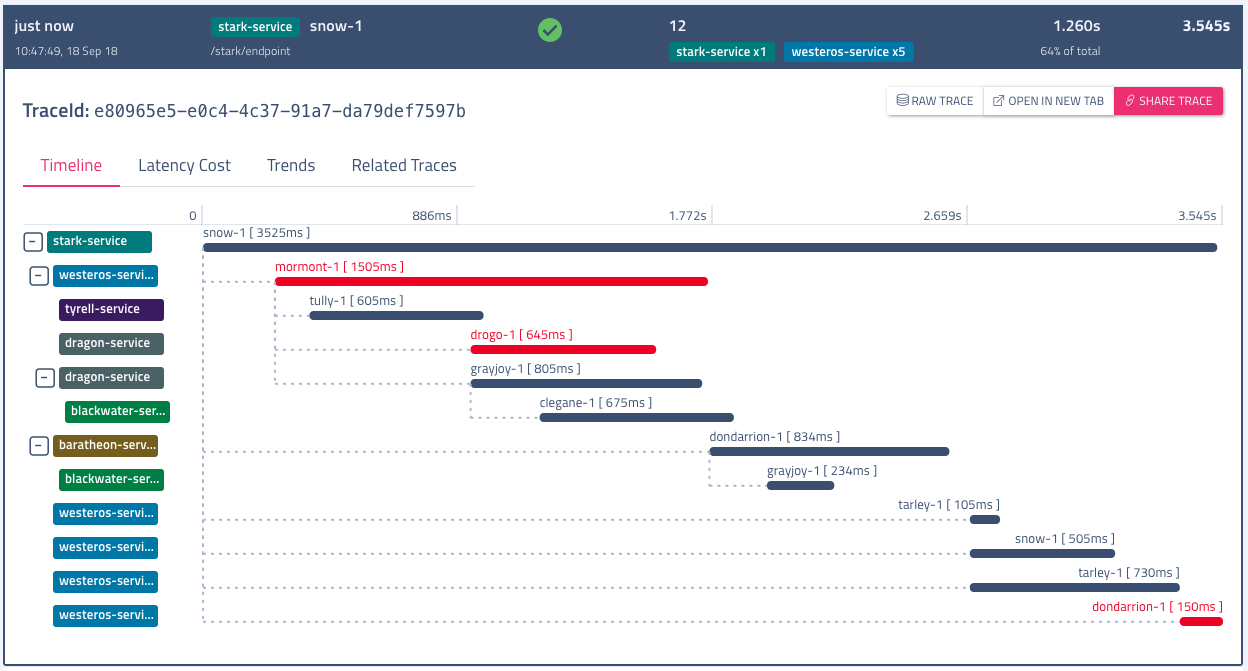Click the 1.772s timeline axis label

[688, 215]
